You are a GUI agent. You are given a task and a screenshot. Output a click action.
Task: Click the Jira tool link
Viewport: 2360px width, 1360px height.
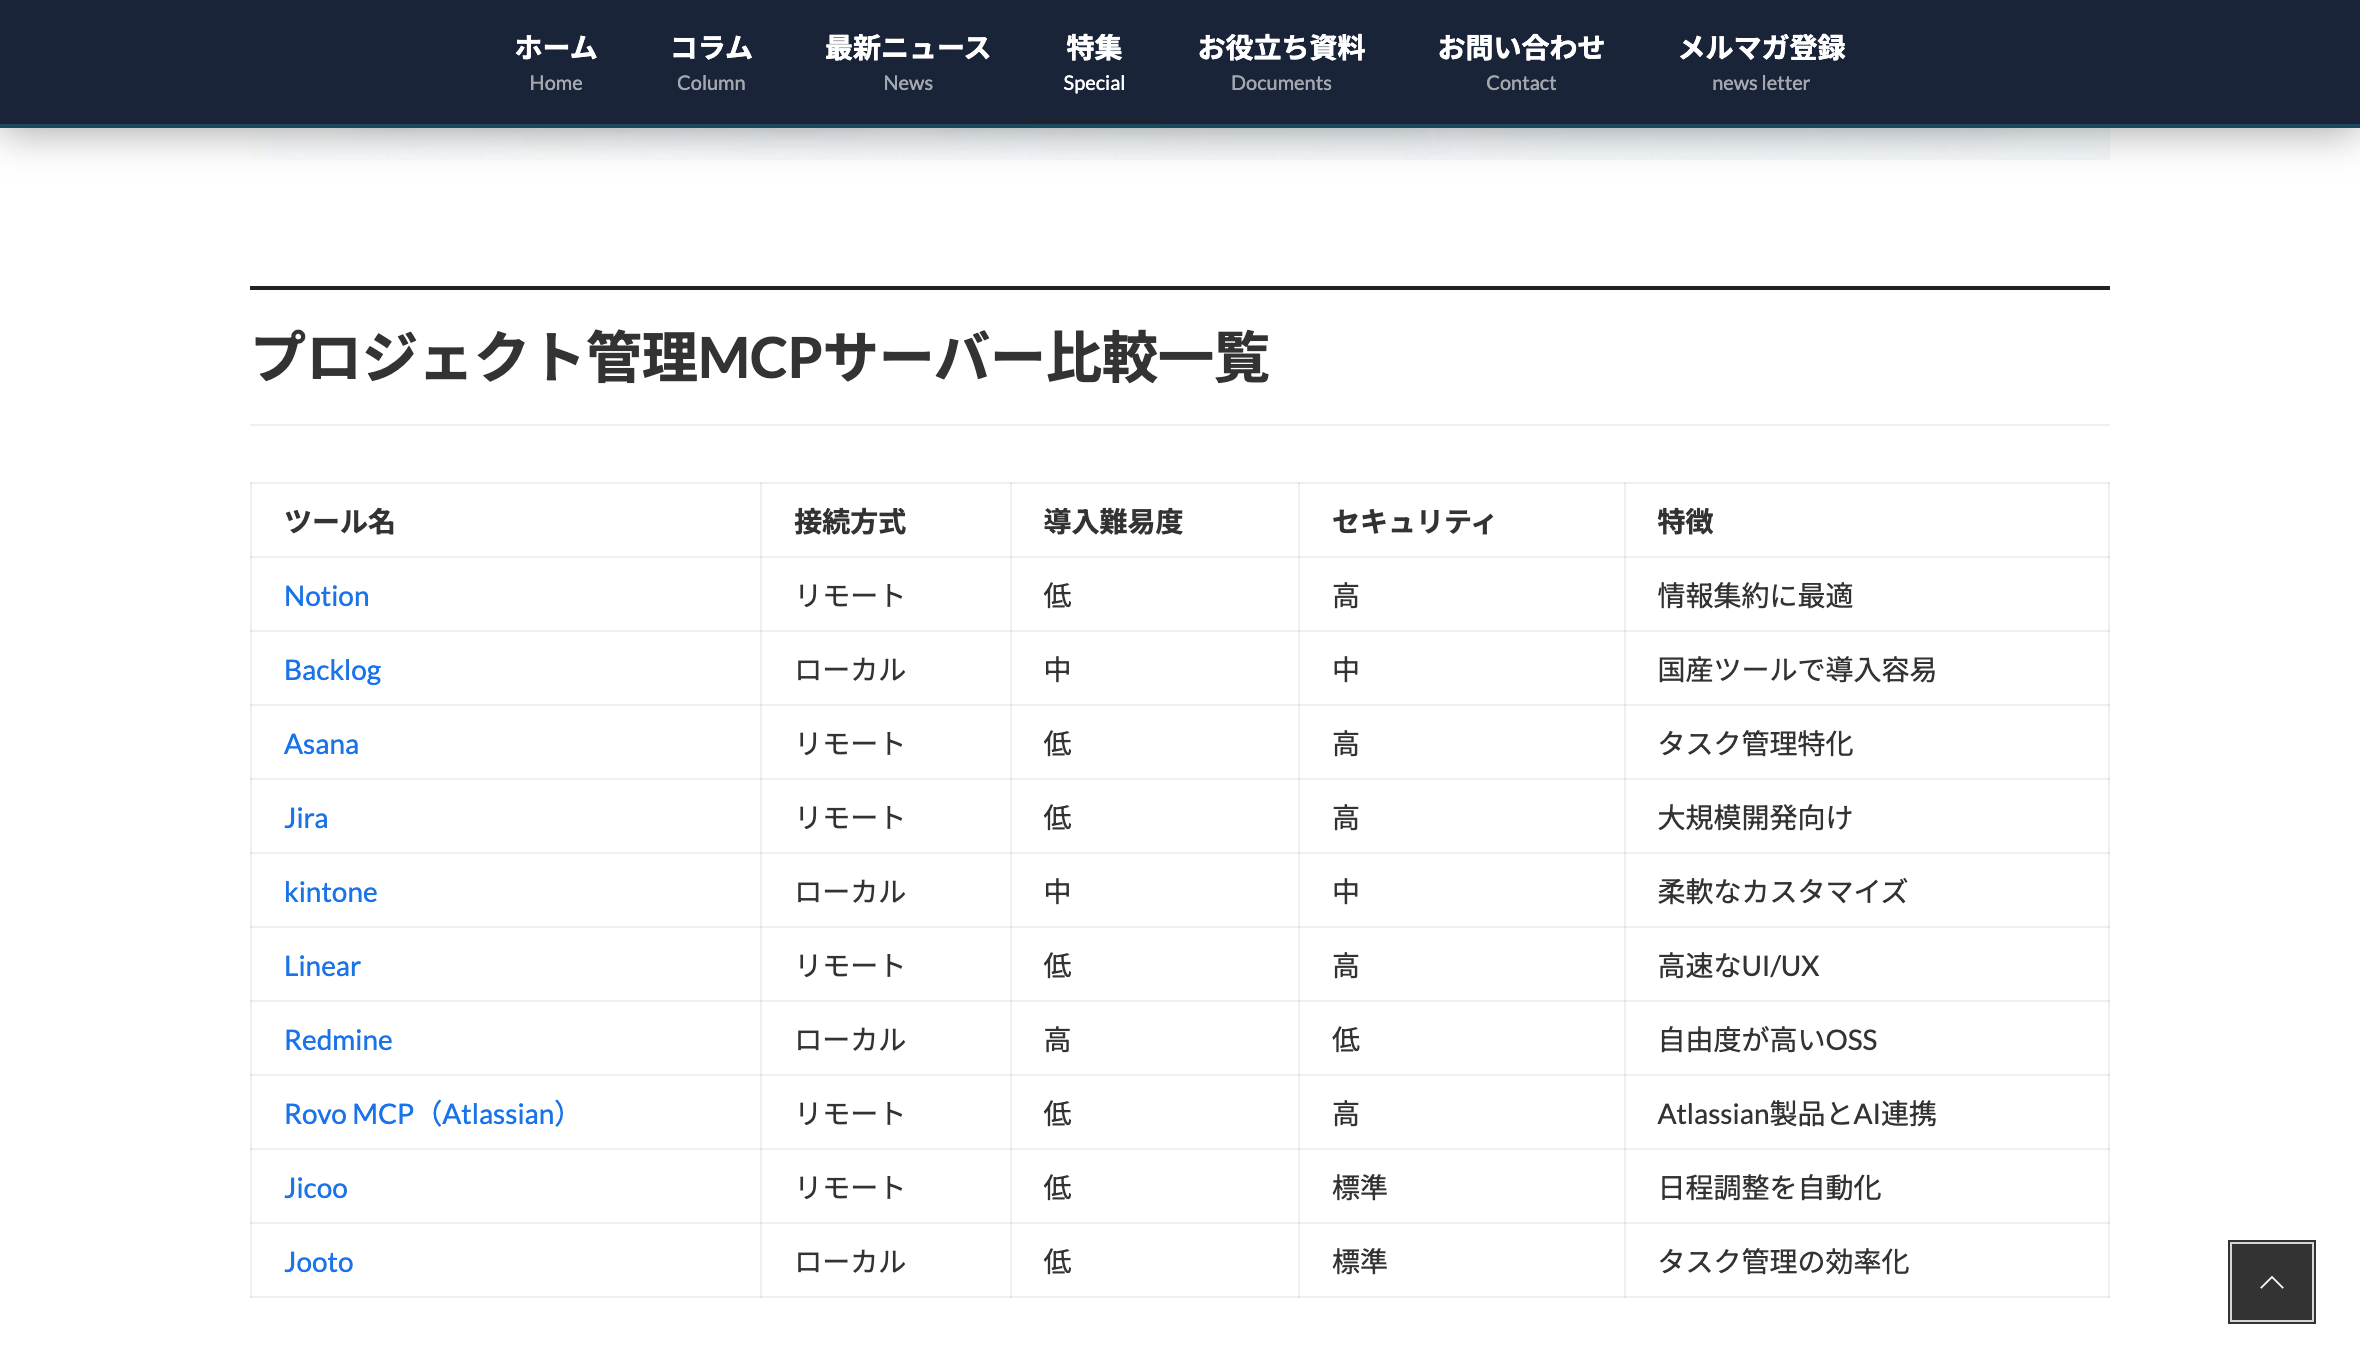tap(306, 818)
